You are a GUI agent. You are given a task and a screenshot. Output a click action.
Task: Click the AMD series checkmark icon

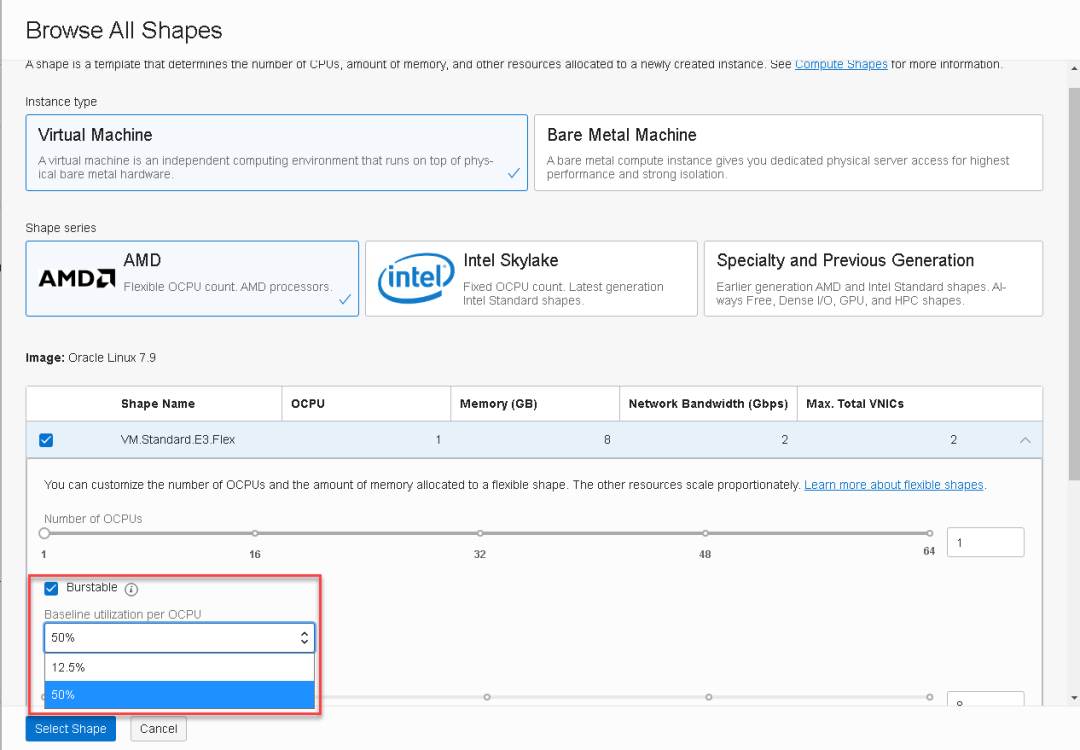tap(345, 299)
